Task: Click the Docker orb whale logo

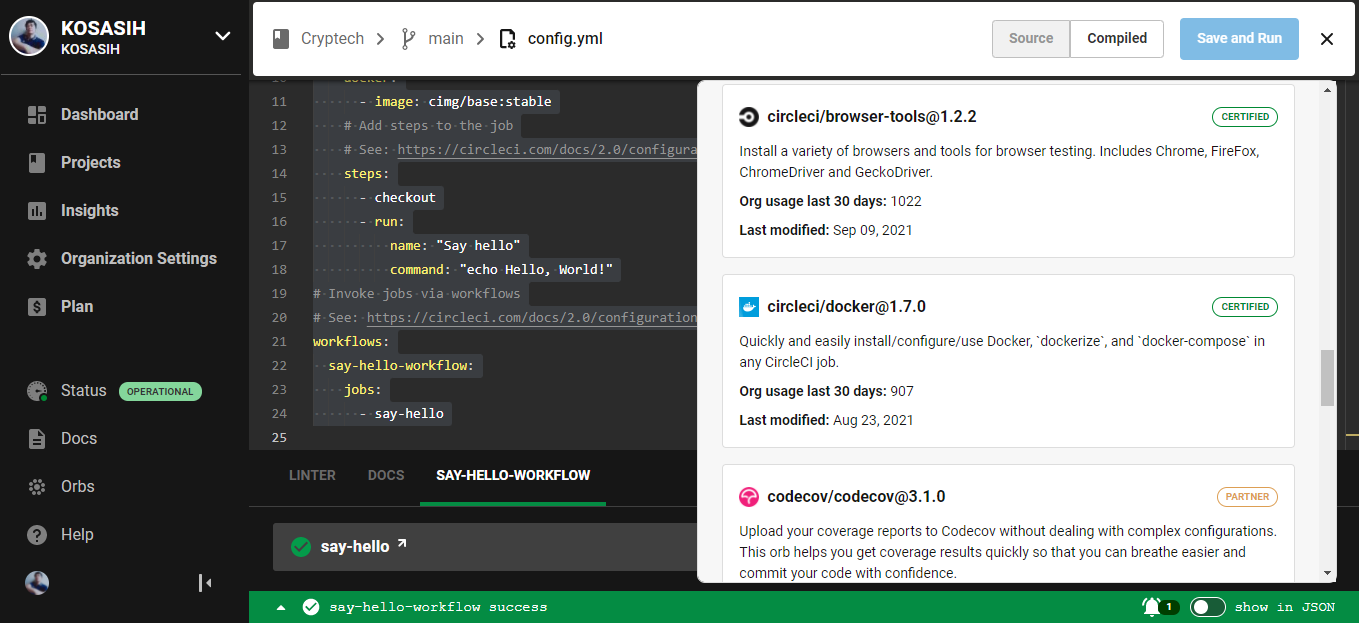Action: (749, 307)
